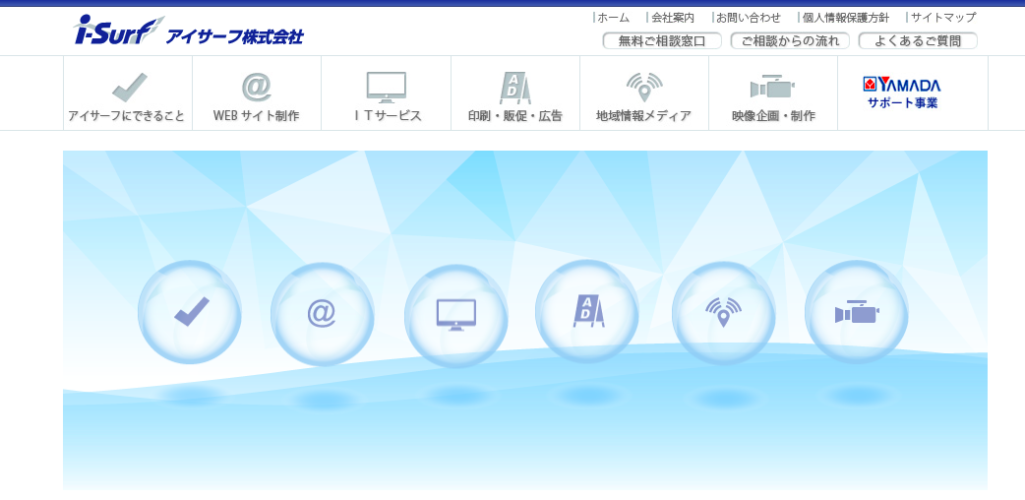Image resolution: width=1025 pixels, height=500 pixels.
Task: Visit the サイトマップ link
Action: click(942, 17)
